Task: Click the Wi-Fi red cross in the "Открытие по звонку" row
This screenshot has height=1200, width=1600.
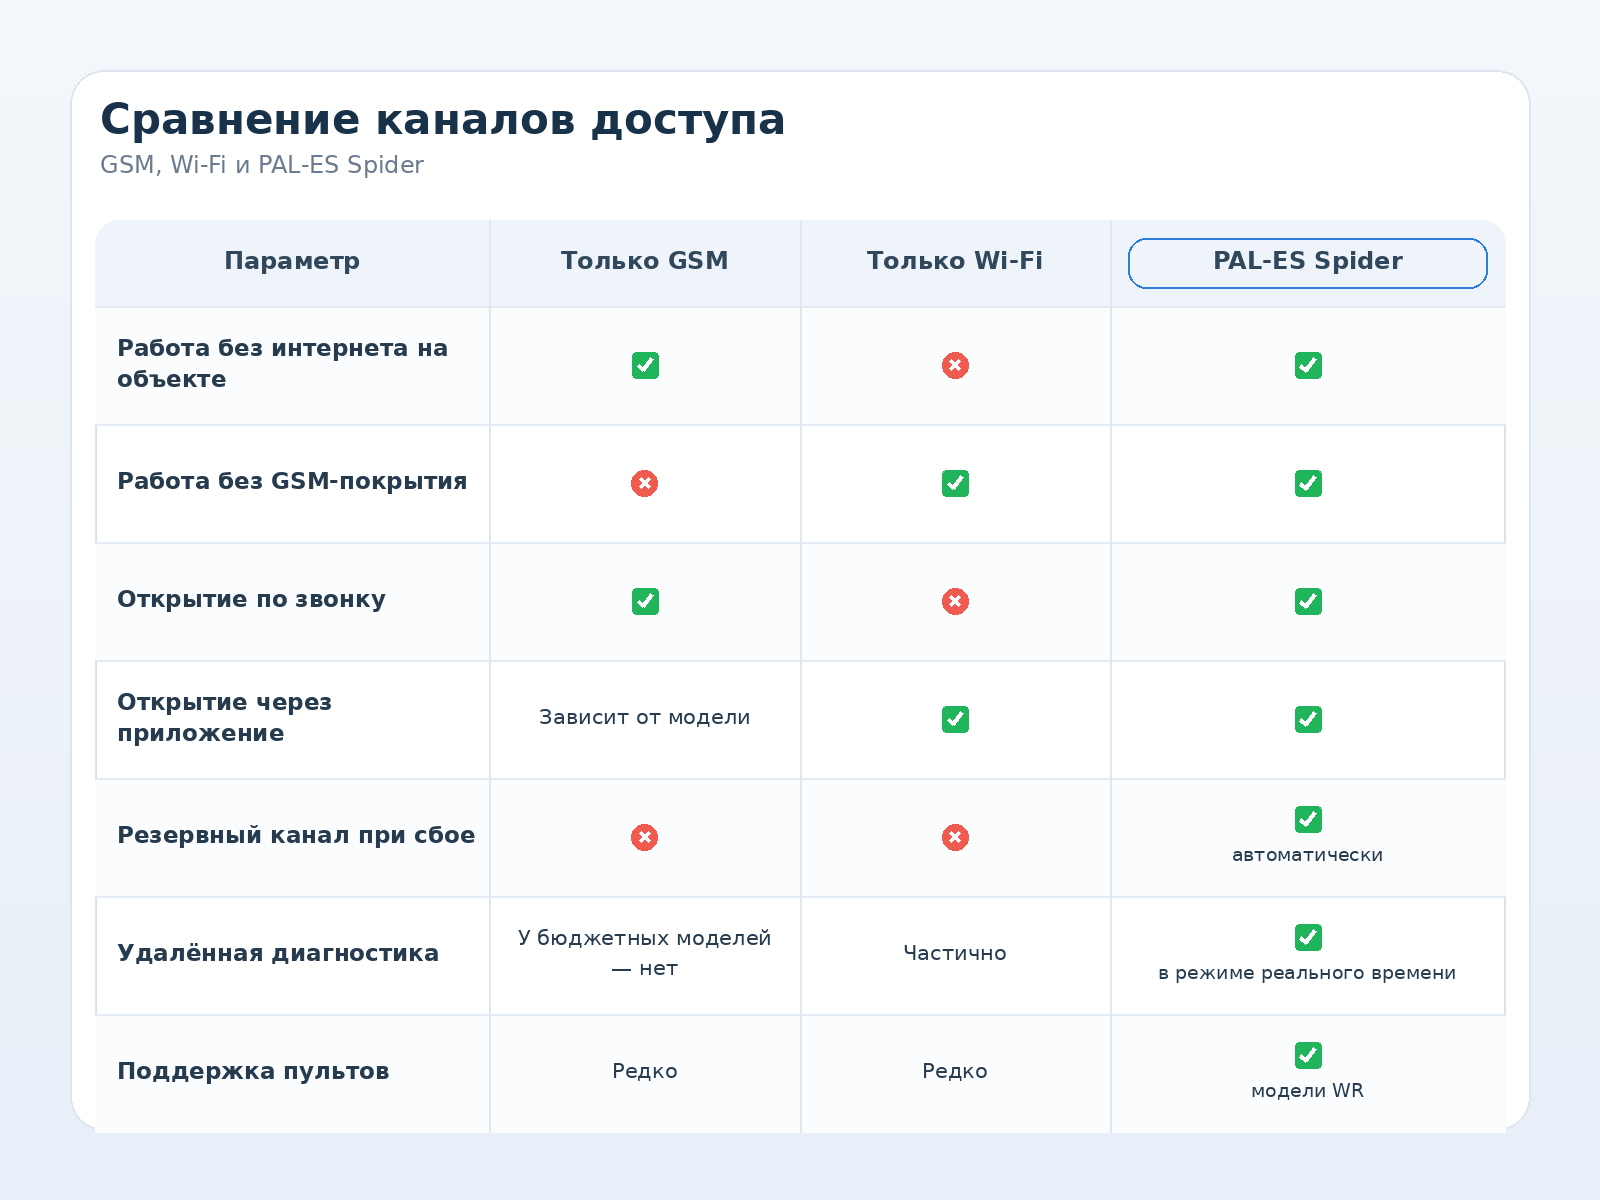Action: tap(955, 601)
